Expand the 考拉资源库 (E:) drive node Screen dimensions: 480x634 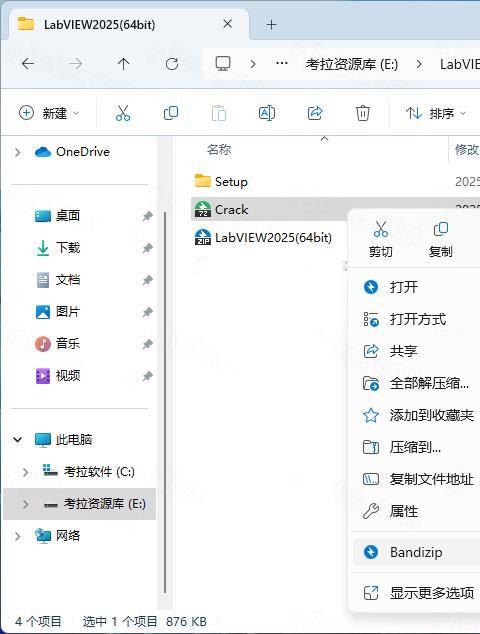25,504
